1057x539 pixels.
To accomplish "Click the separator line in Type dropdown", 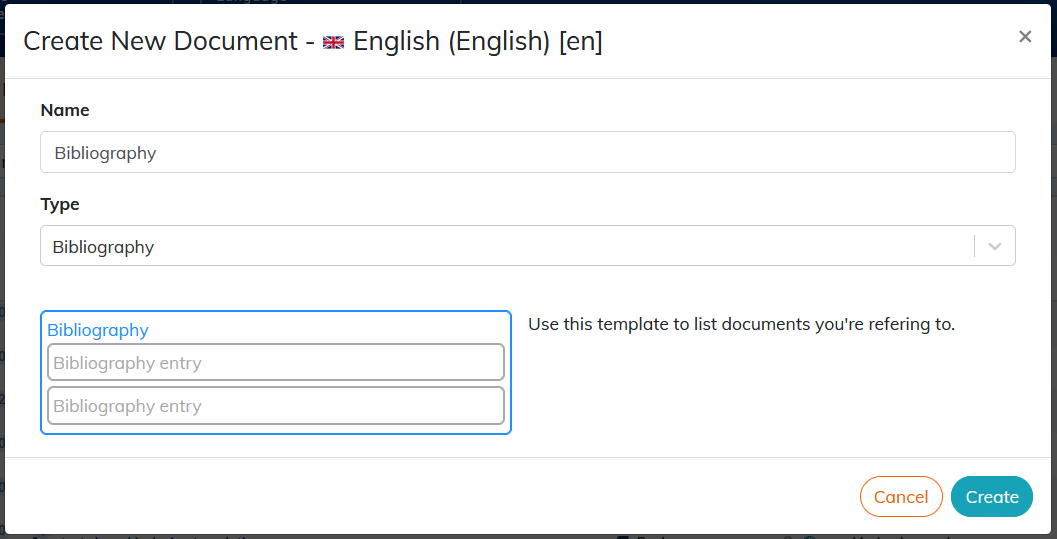I will pos(975,246).
